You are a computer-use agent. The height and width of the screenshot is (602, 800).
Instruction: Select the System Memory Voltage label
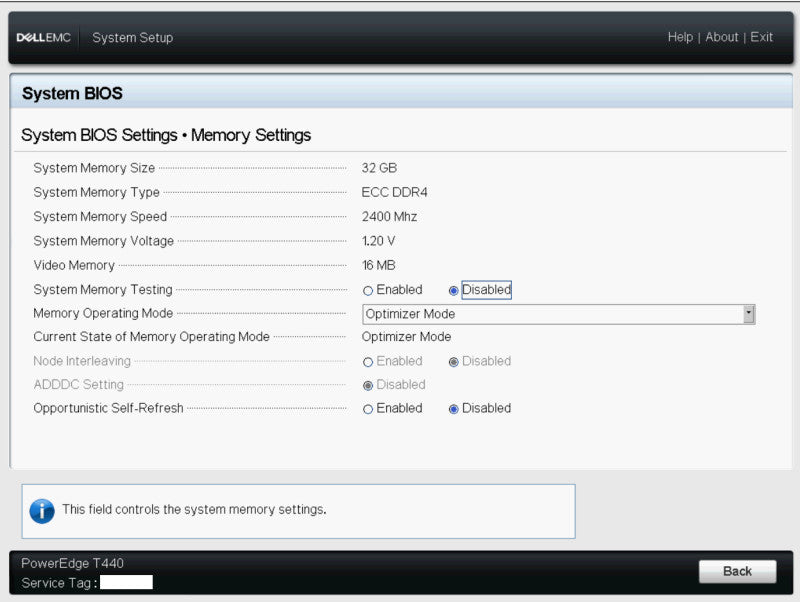point(104,241)
